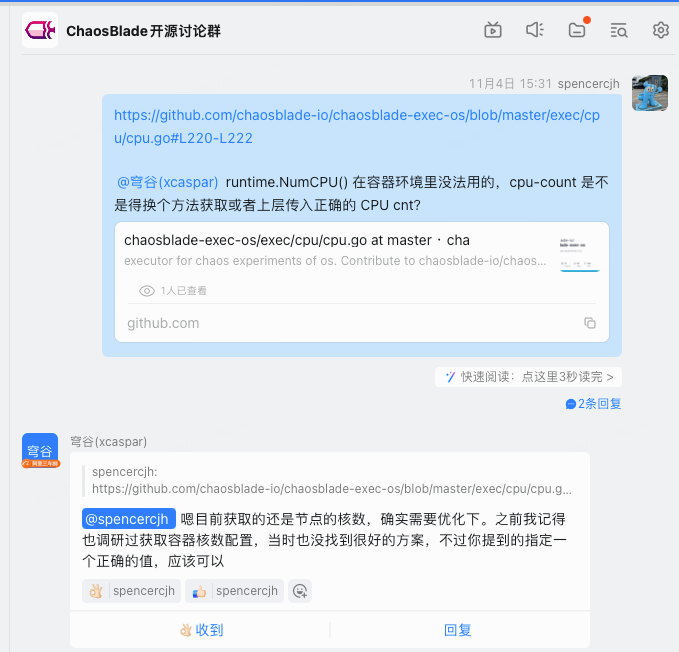Click the 收到 acknowledgment button

[x=201, y=630]
